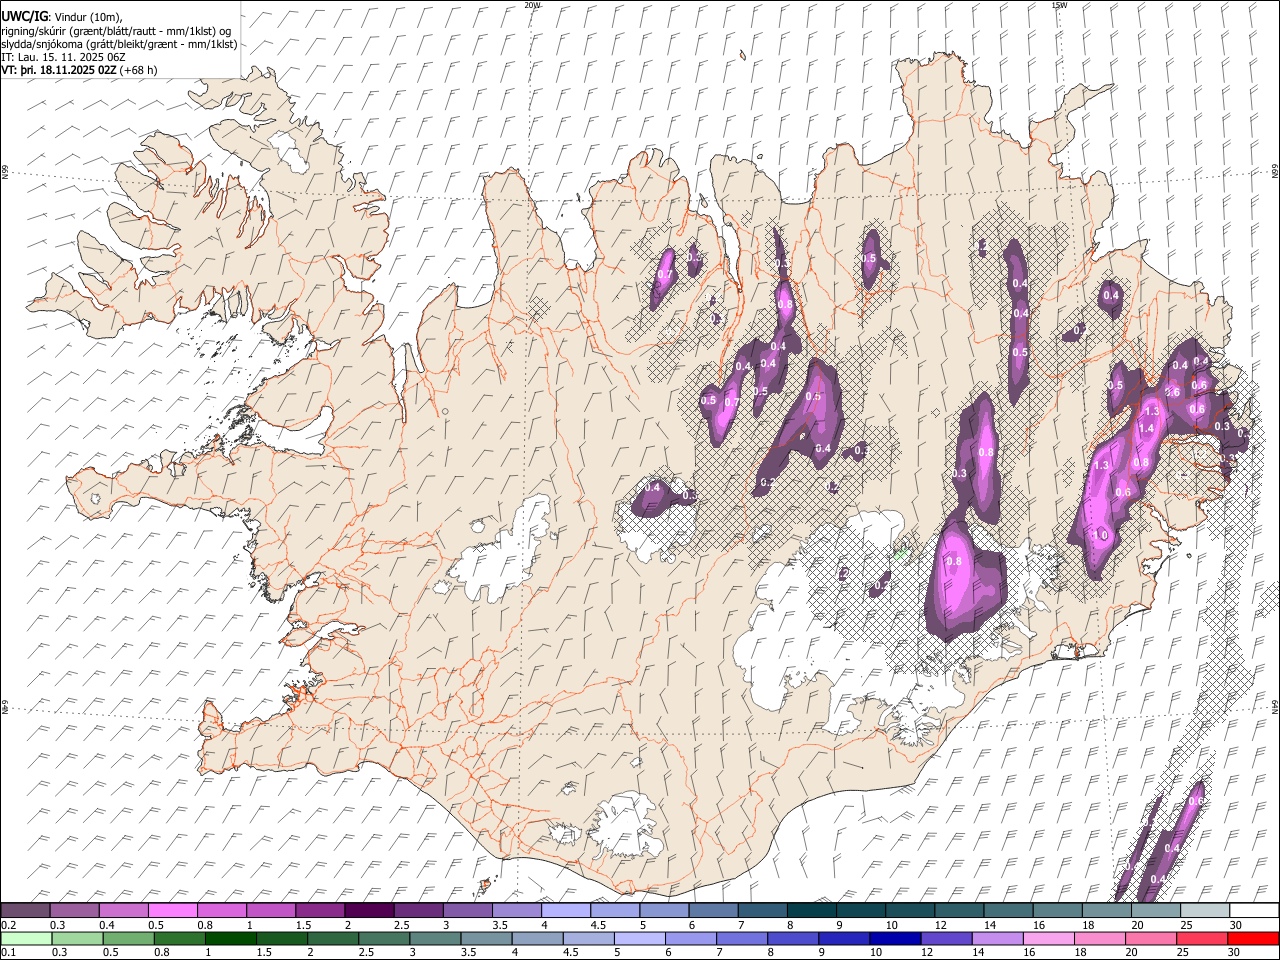Viewport: 1280px width, 960px height.
Task: Click the '1.0' precipitation value on the map
Action: click(1100, 536)
